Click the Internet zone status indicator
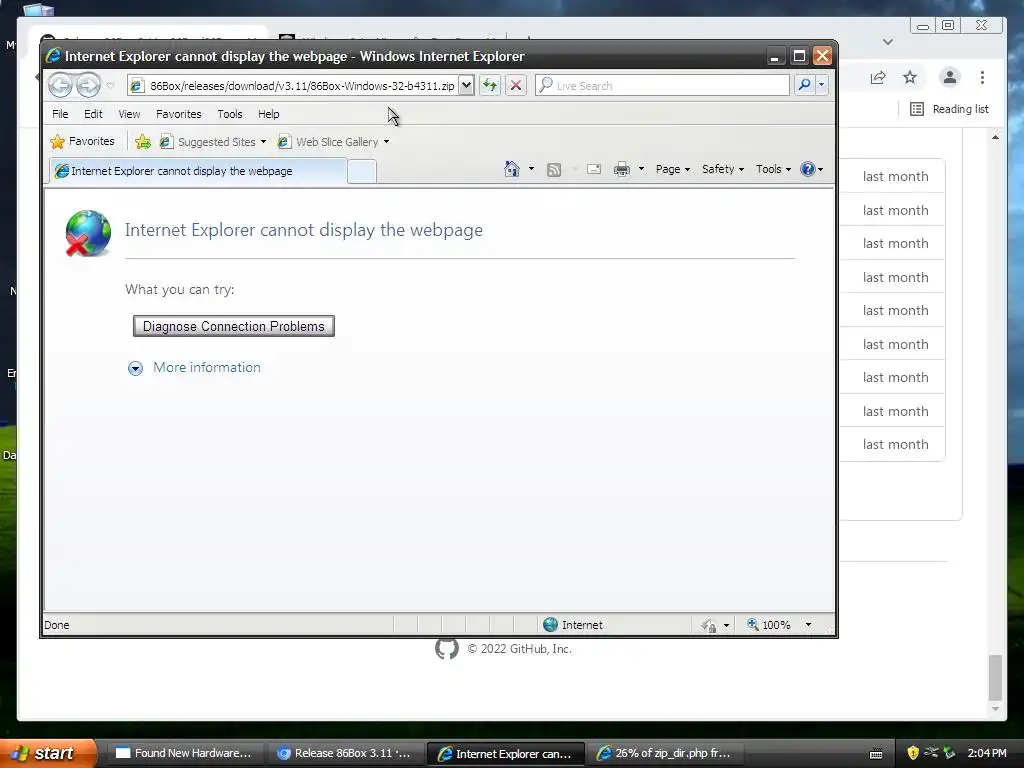1024x768 pixels. pos(573,625)
